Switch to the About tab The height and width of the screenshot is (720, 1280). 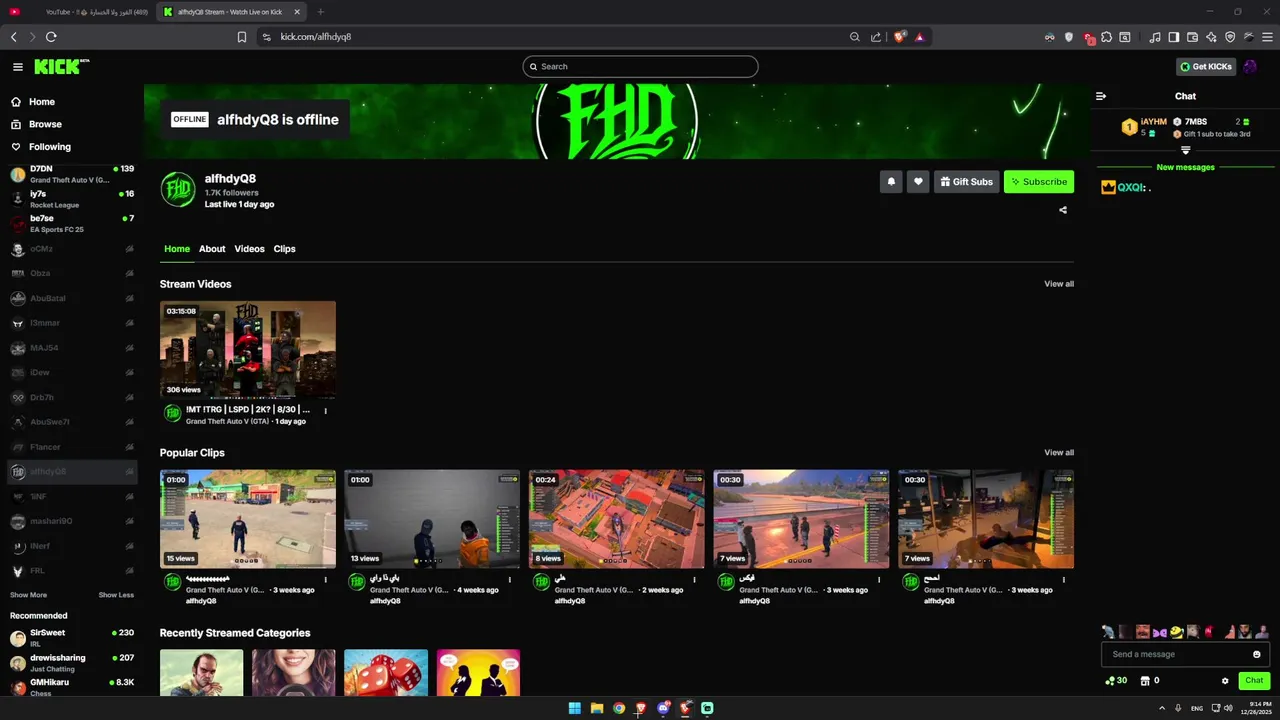pos(212,249)
